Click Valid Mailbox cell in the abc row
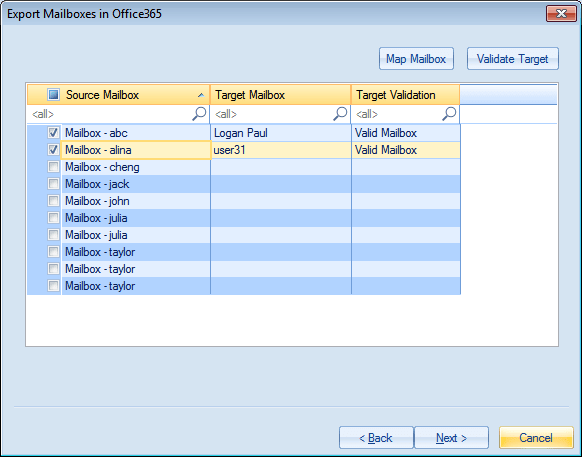 (x=406, y=133)
